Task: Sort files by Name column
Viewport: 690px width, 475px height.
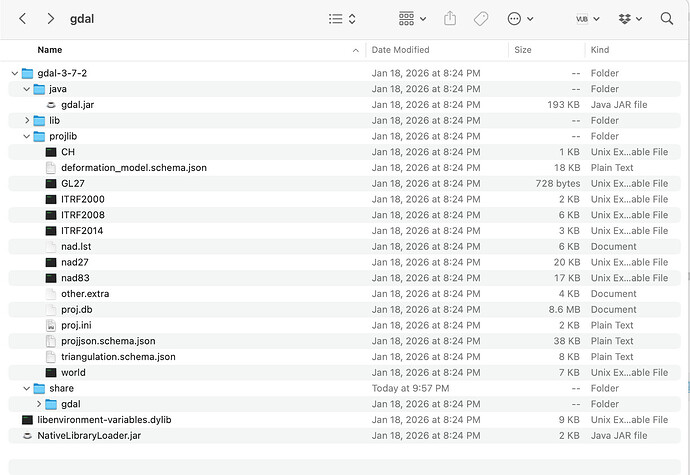Action: [x=50, y=49]
